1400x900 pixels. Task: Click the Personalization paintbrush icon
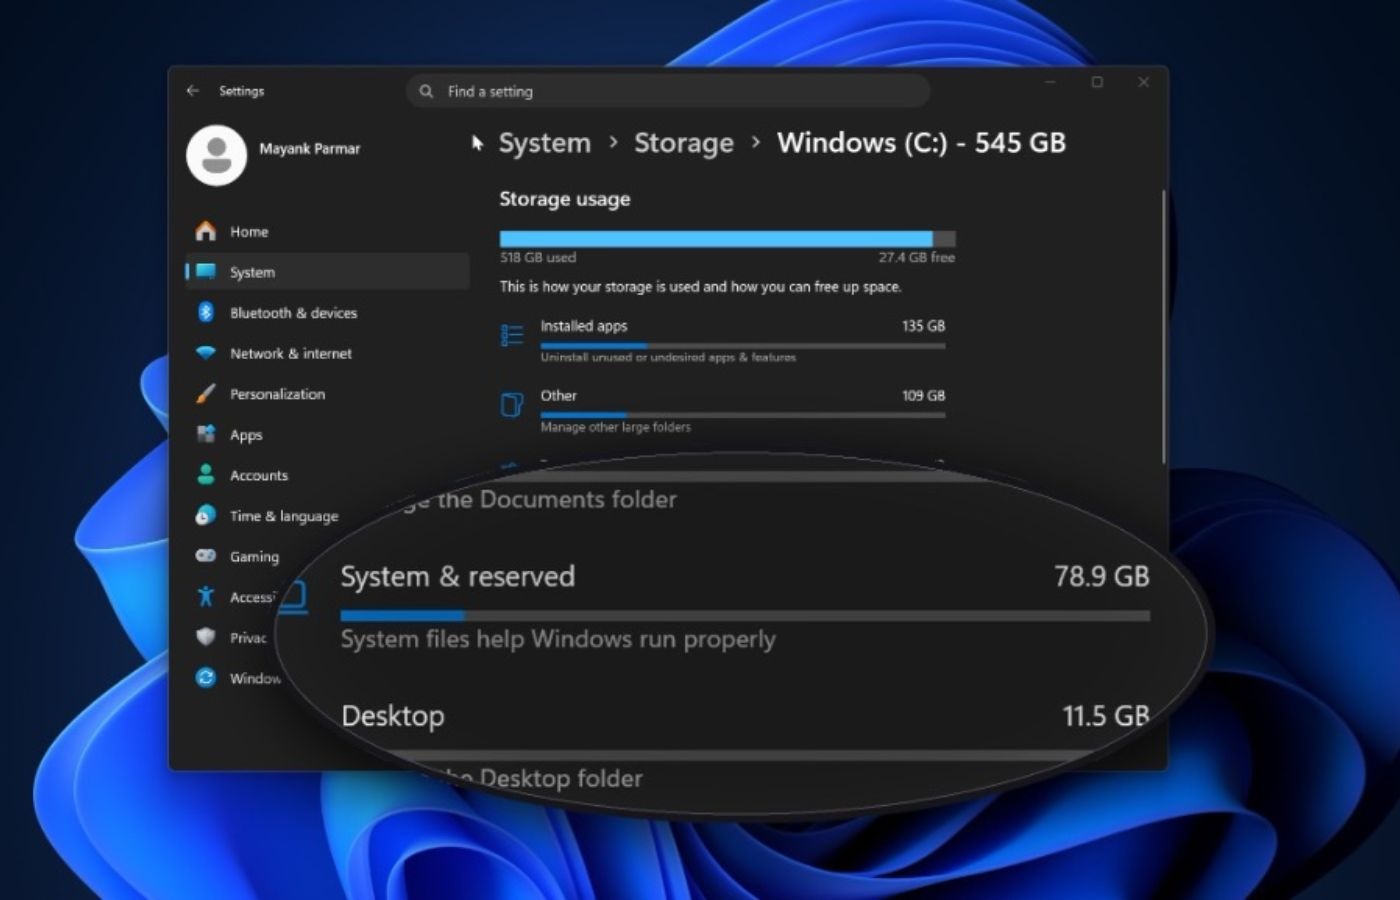[x=206, y=394]
